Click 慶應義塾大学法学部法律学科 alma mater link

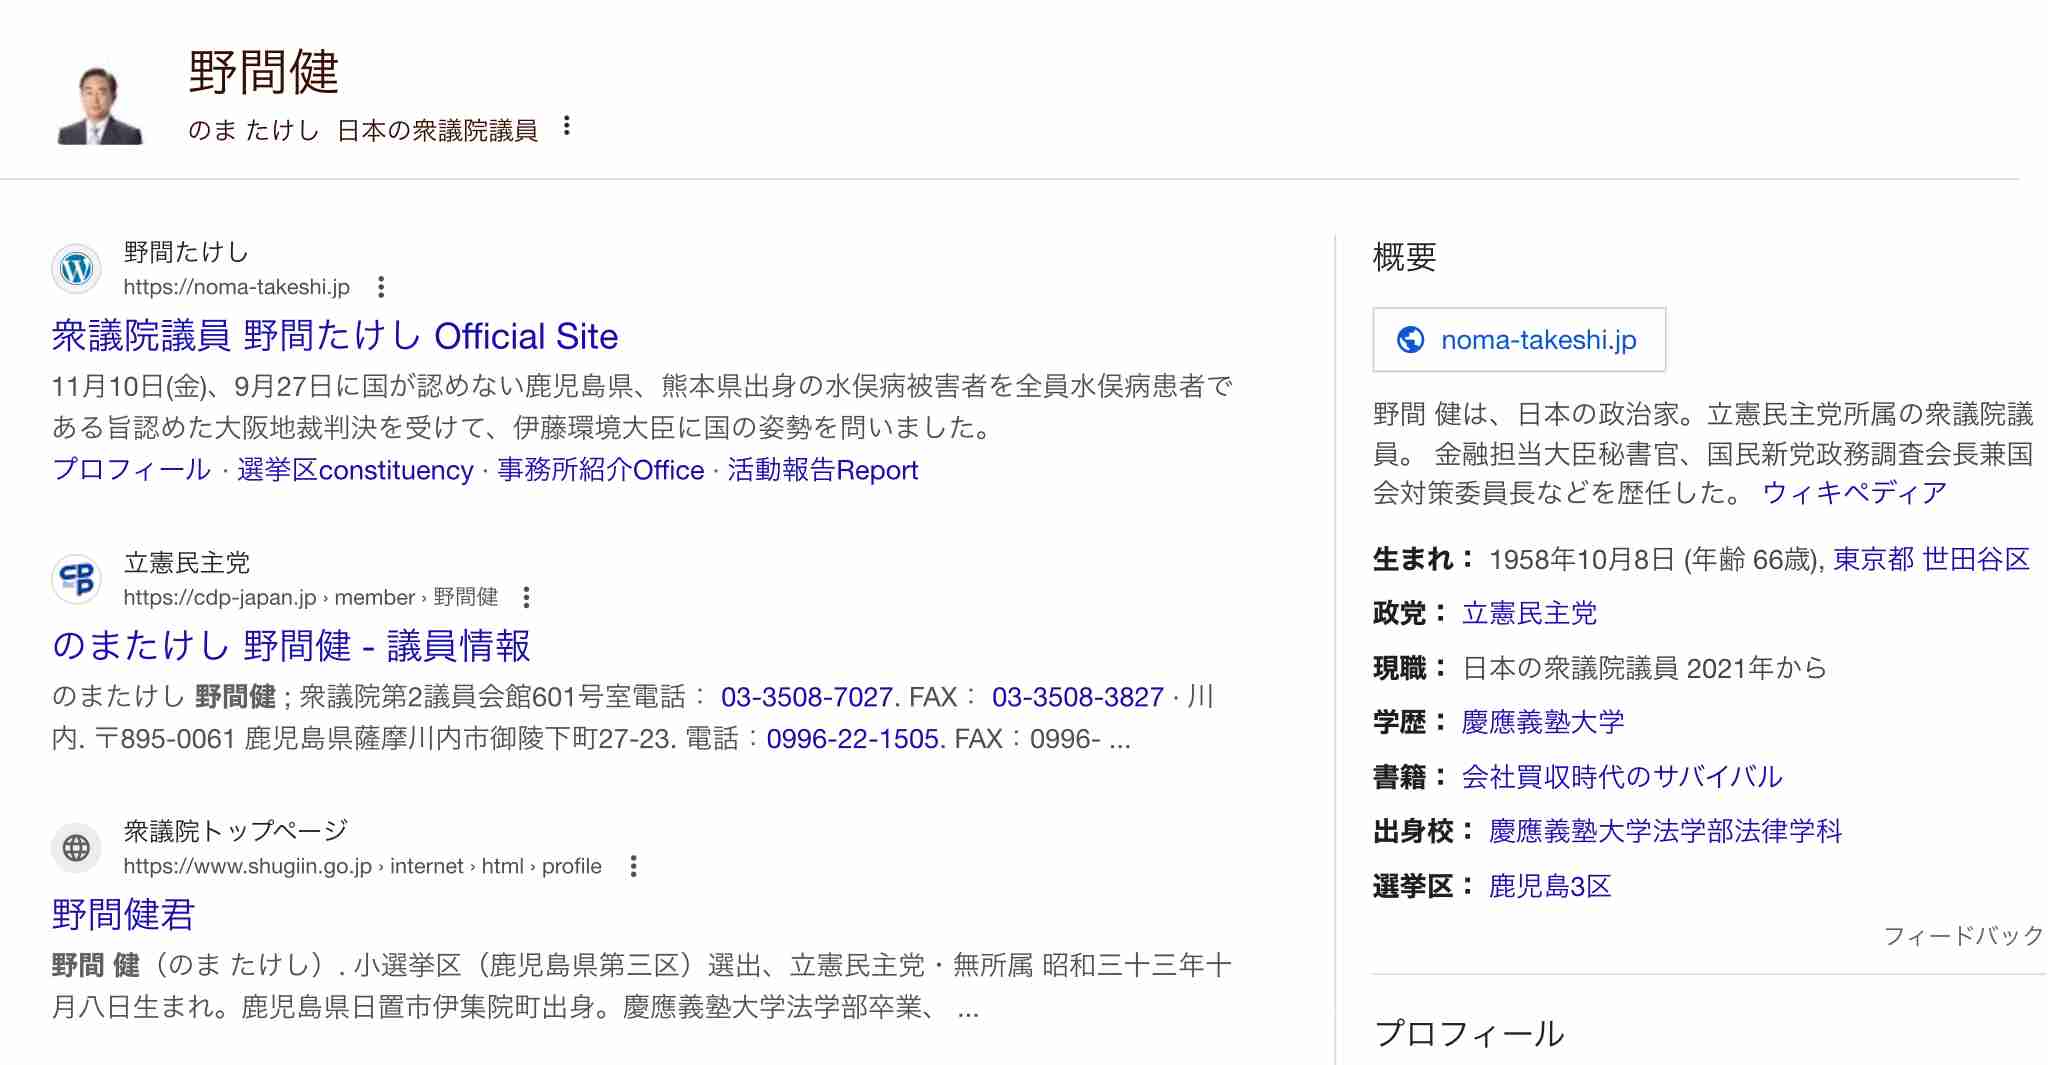pos(1665,832)
